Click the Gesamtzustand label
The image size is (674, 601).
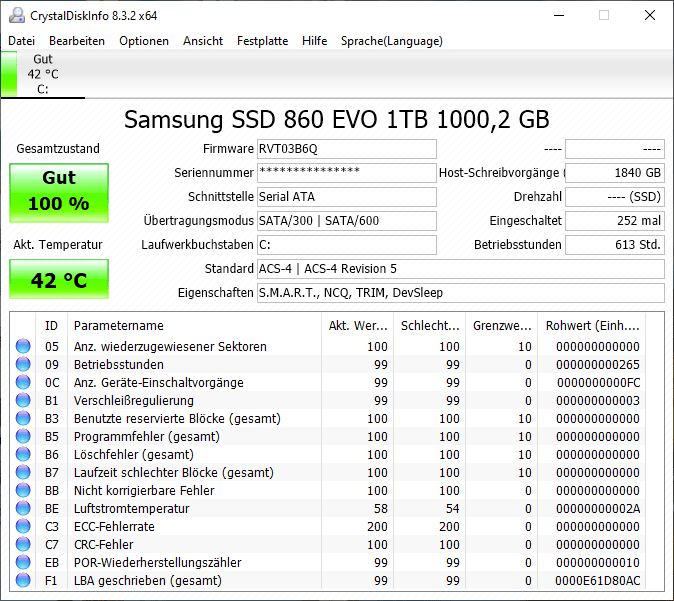(58, 149)
